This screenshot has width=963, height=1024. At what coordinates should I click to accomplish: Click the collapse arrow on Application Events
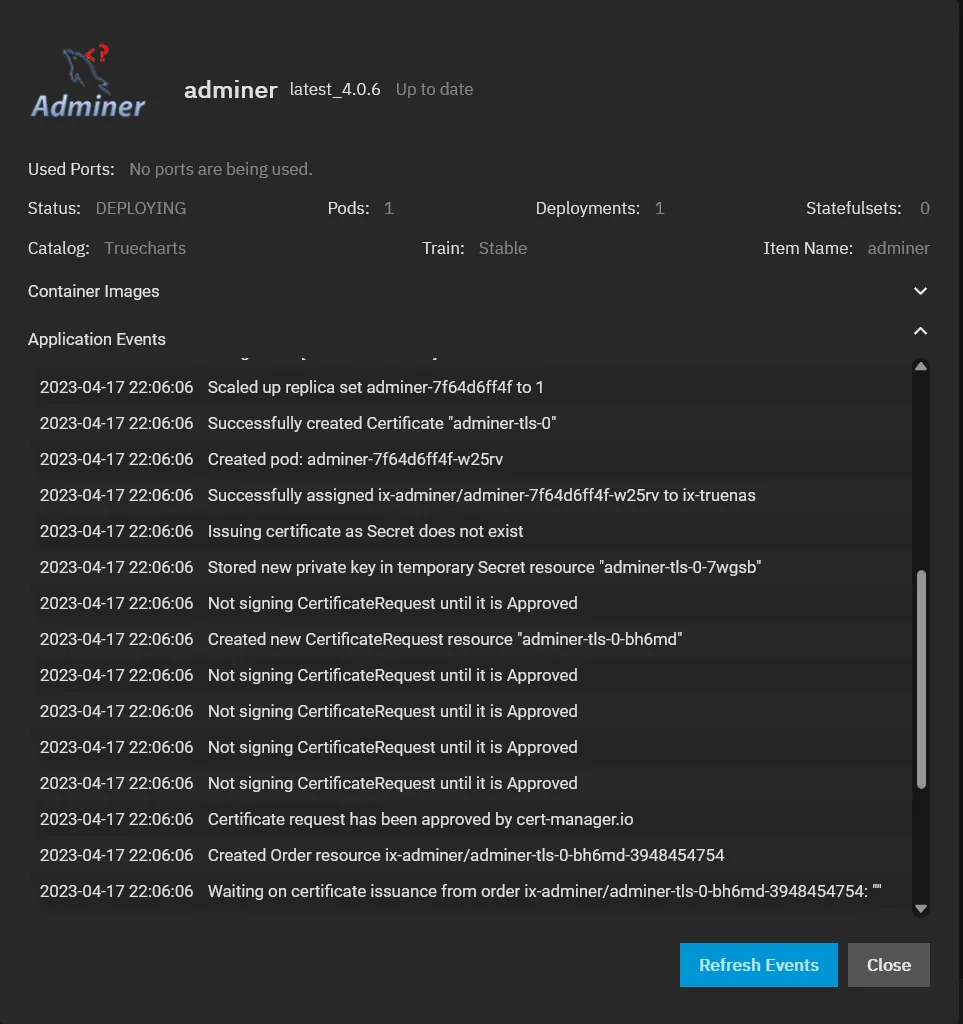tap(919, 330)
